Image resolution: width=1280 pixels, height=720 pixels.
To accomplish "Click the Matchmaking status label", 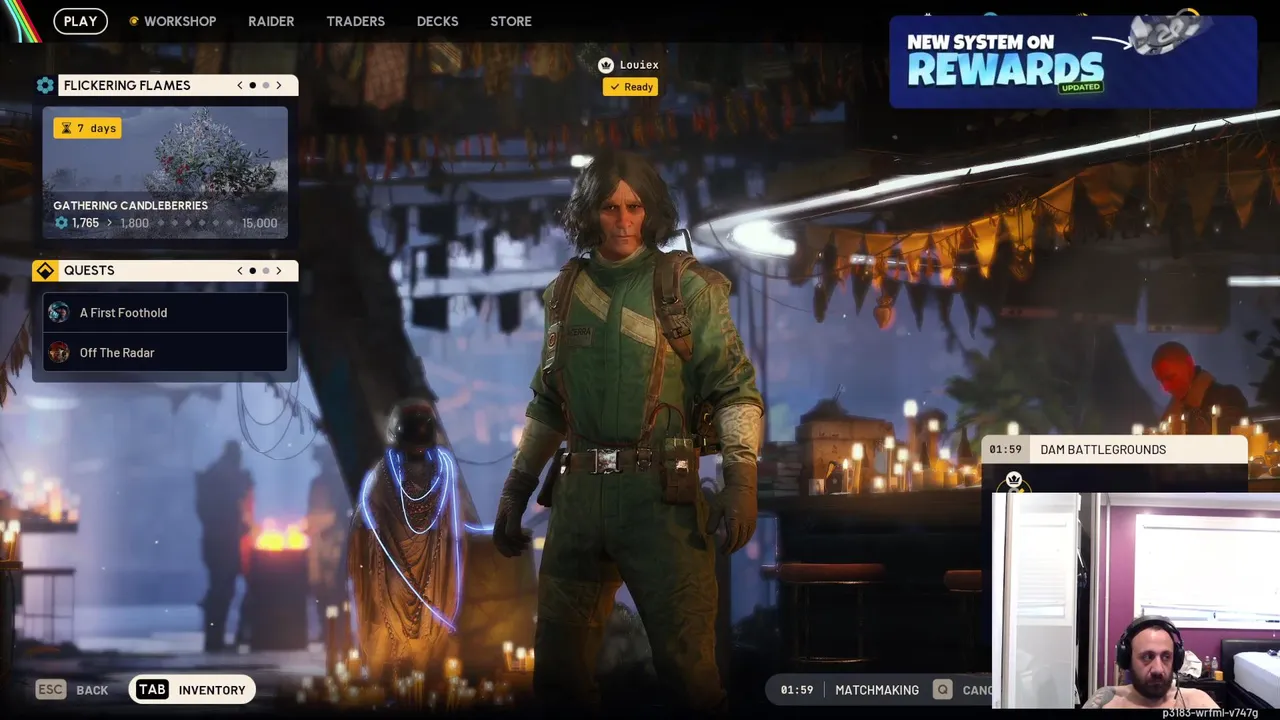I will [x=877, y=690].
